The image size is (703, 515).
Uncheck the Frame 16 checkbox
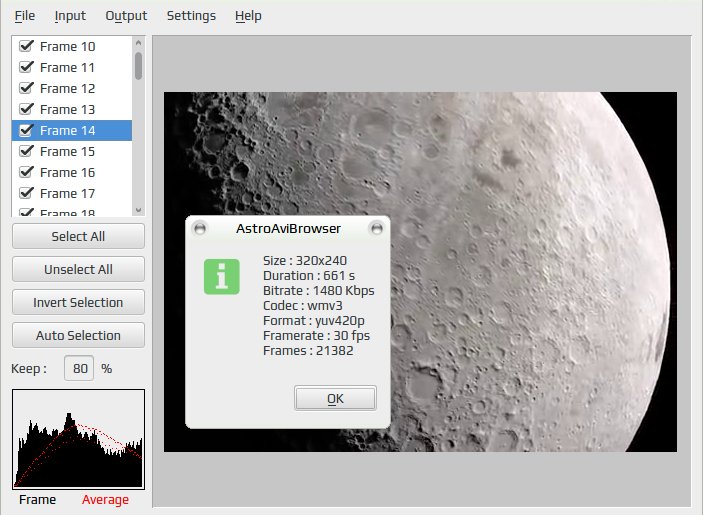tap(26, 172)
